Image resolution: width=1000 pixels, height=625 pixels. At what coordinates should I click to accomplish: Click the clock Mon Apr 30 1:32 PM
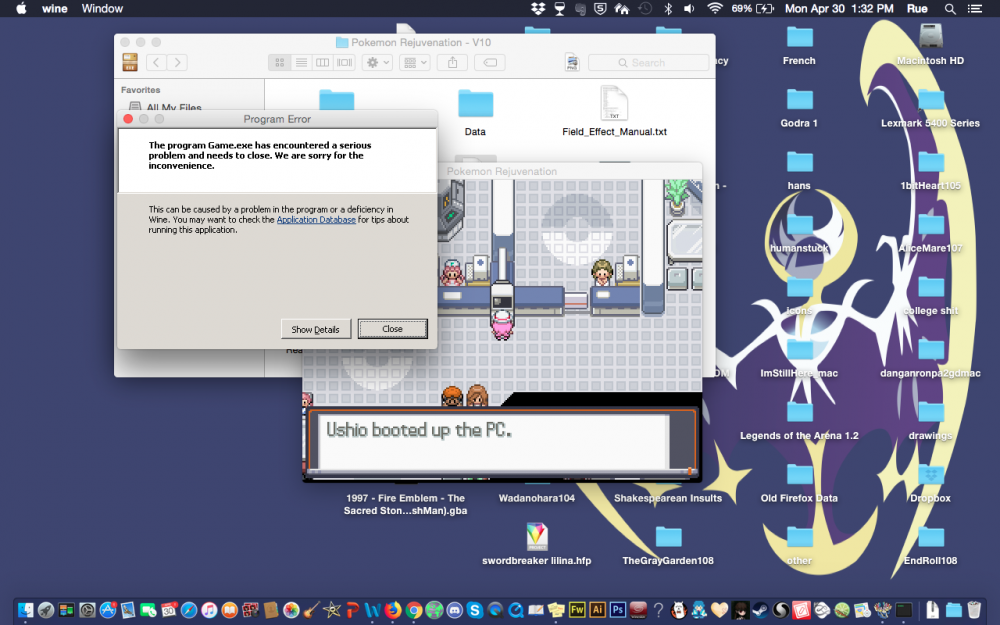[839, 8]
